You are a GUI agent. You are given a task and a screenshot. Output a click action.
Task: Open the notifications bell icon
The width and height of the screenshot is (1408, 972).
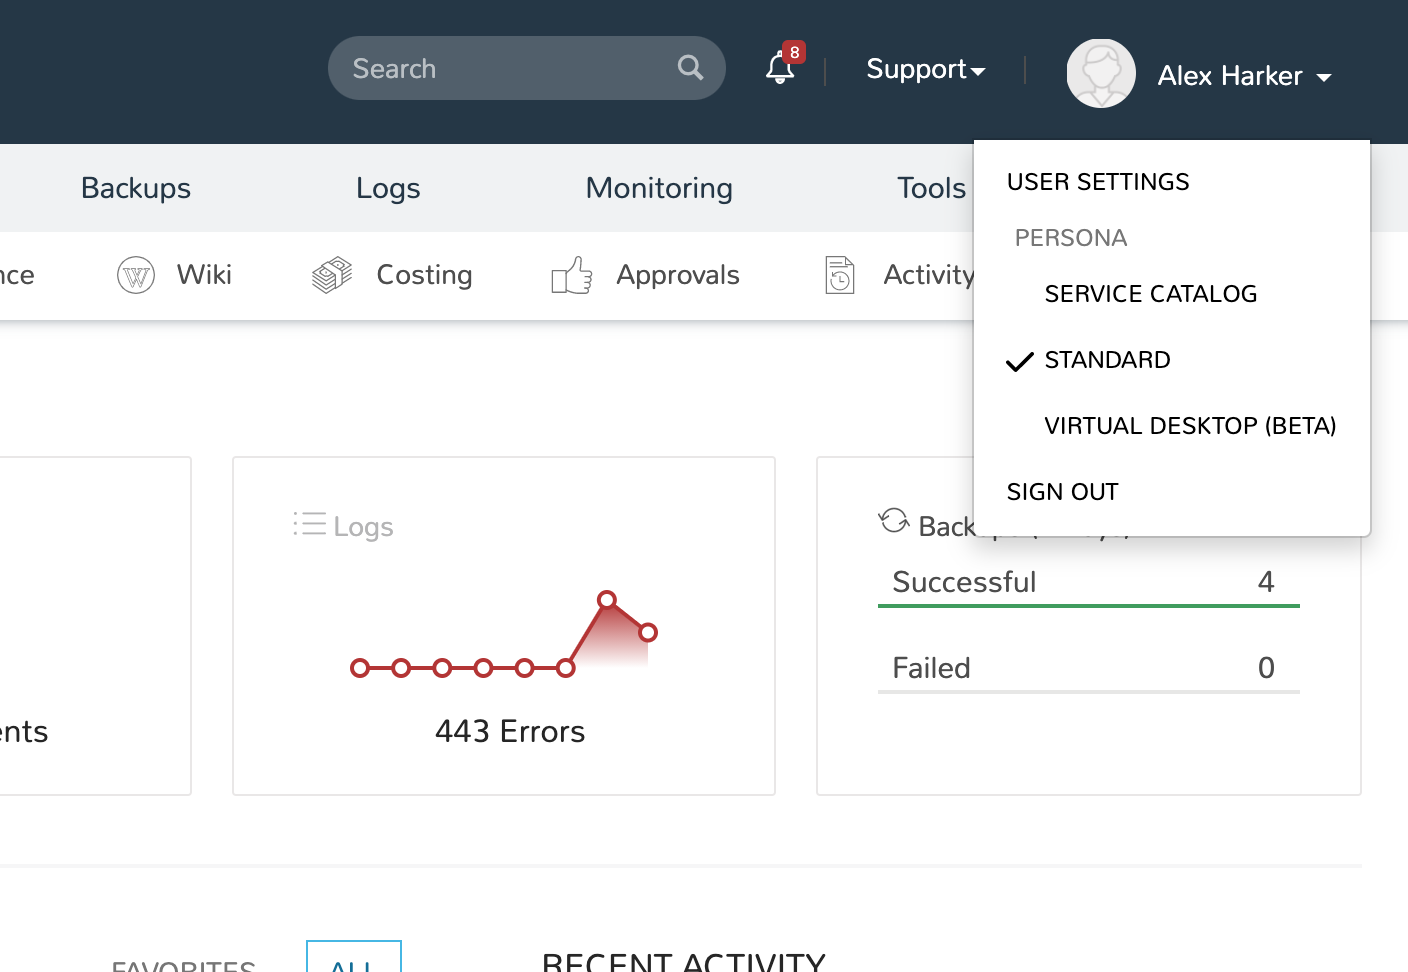(780, 68)
